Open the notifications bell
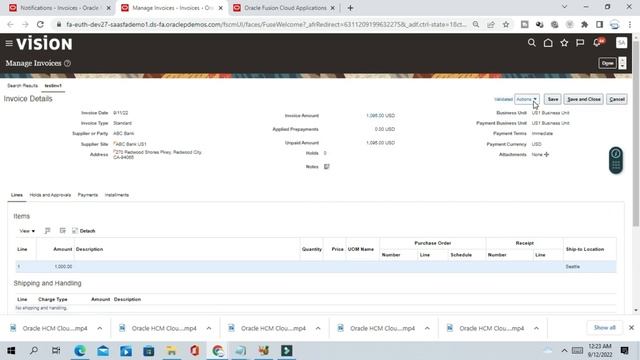 point(598,42)
